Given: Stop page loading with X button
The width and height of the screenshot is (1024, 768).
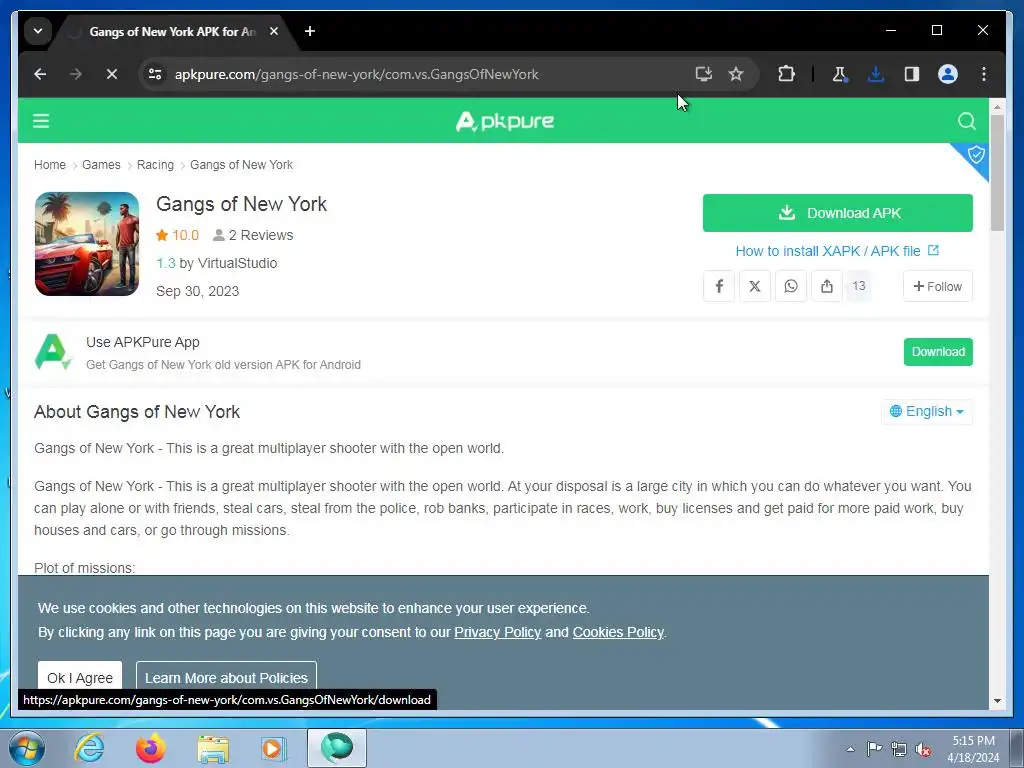Looking at the screenshot, I should (x=112, y=74).
